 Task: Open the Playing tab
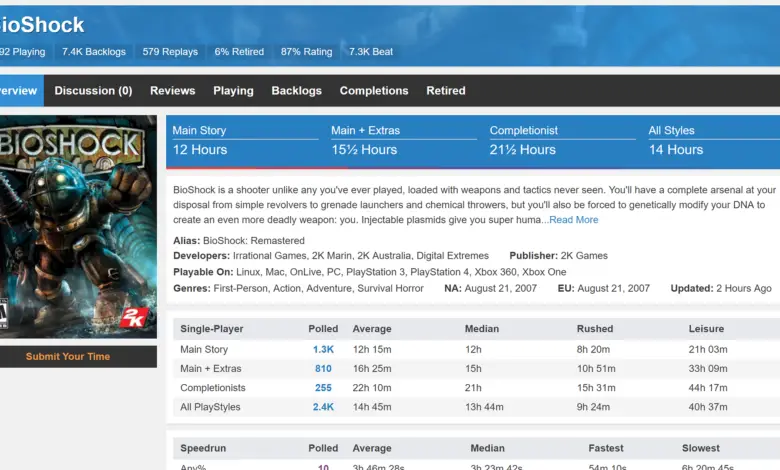(x=233, y=91)
